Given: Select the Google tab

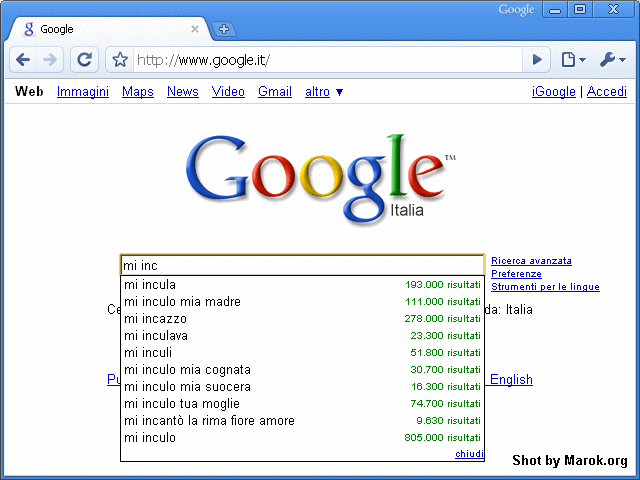Looking at the screenshot, I should tap(108, 29).
